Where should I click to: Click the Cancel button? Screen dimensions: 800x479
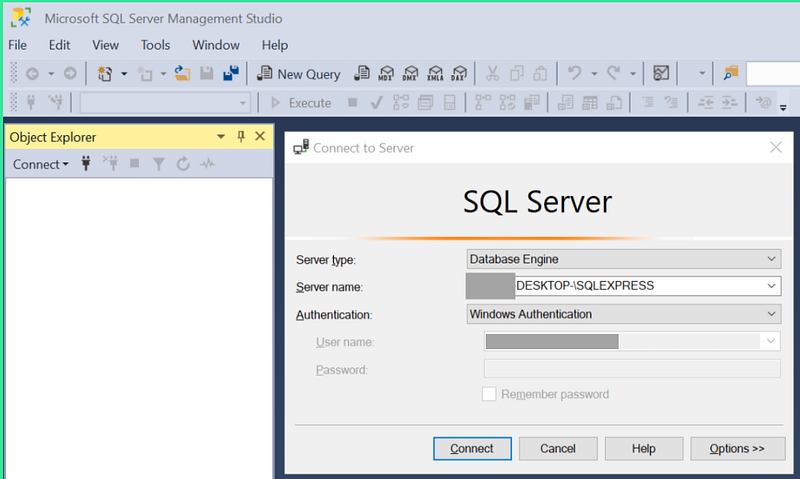tap(558, 448)
